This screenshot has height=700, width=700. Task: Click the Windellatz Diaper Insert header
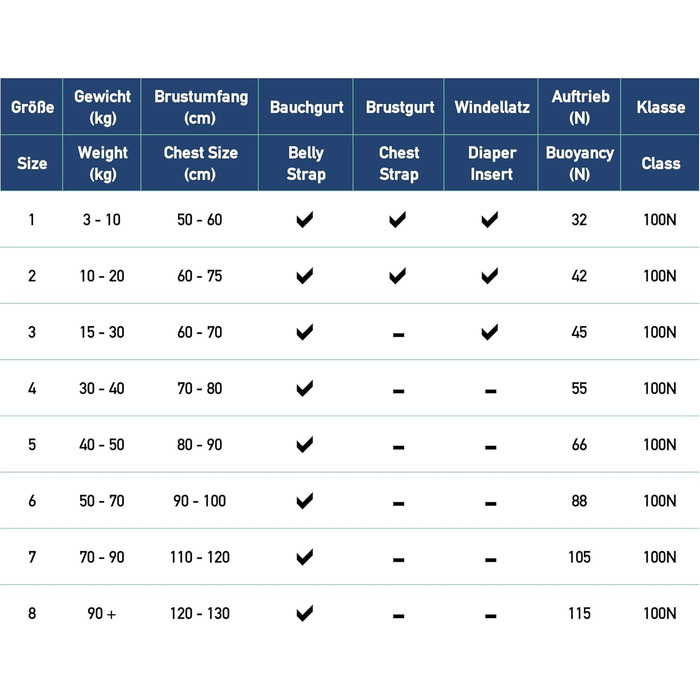point(492,135)
